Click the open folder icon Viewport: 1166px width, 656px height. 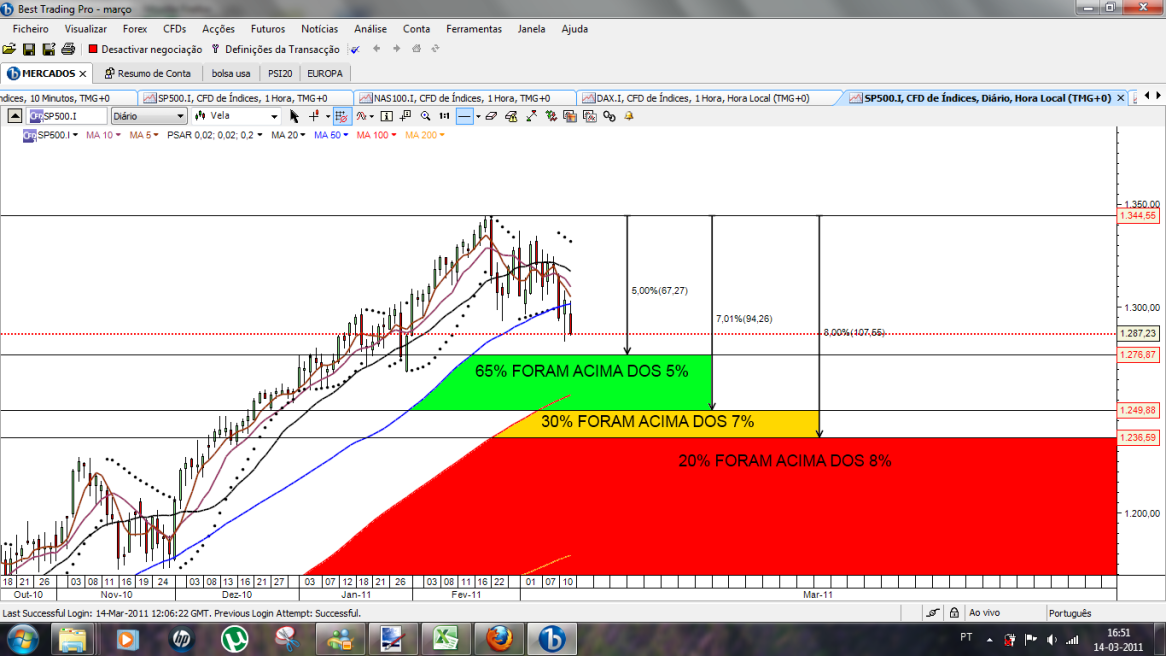tap(9, 49)
